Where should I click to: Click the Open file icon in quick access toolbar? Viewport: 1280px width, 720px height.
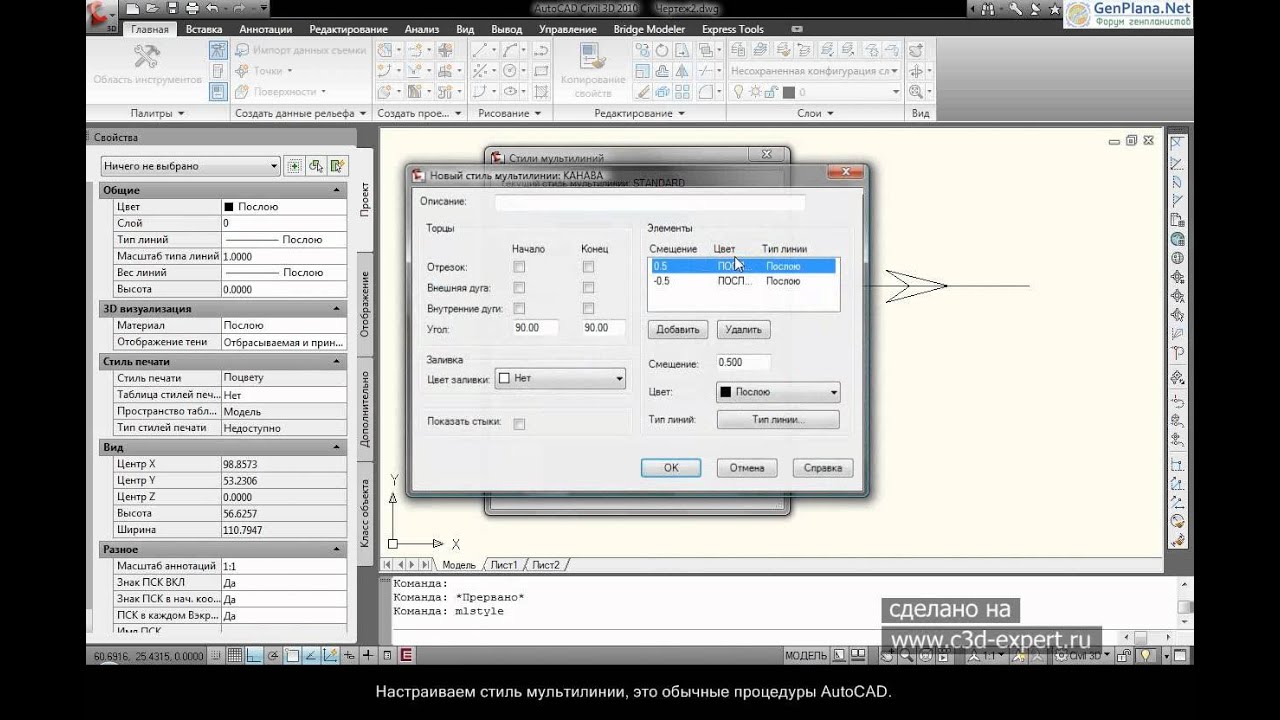point(152,9)
